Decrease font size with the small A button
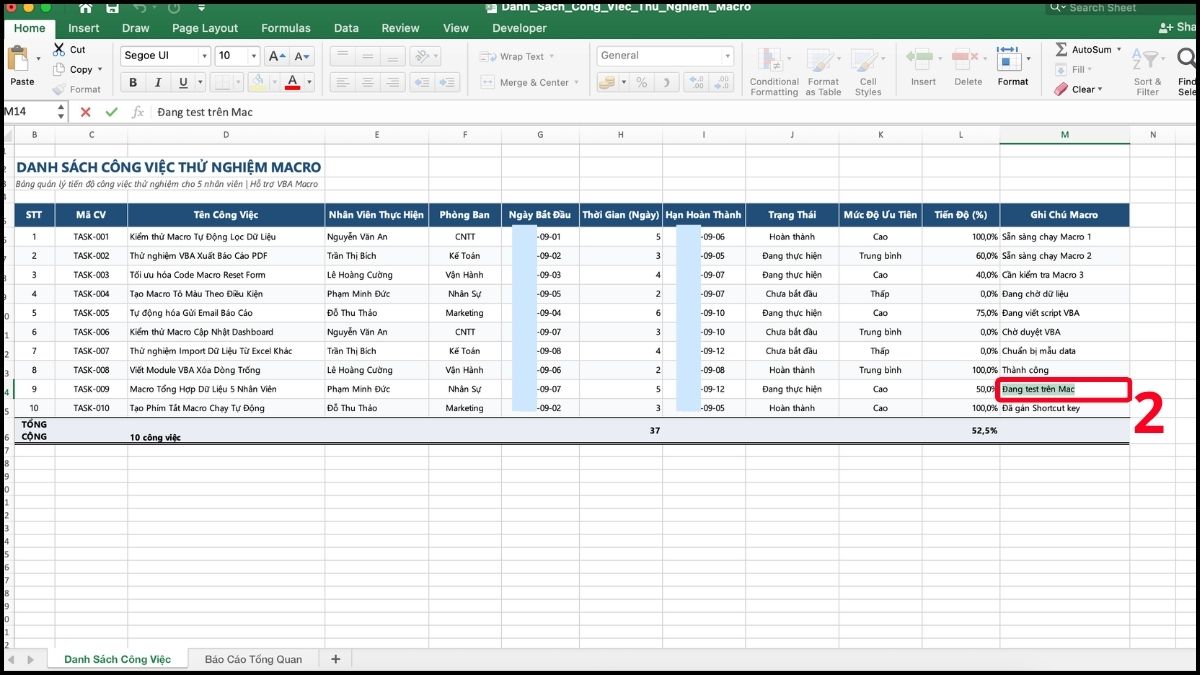This screenshot has width=1200, height=675. point(301,56)
